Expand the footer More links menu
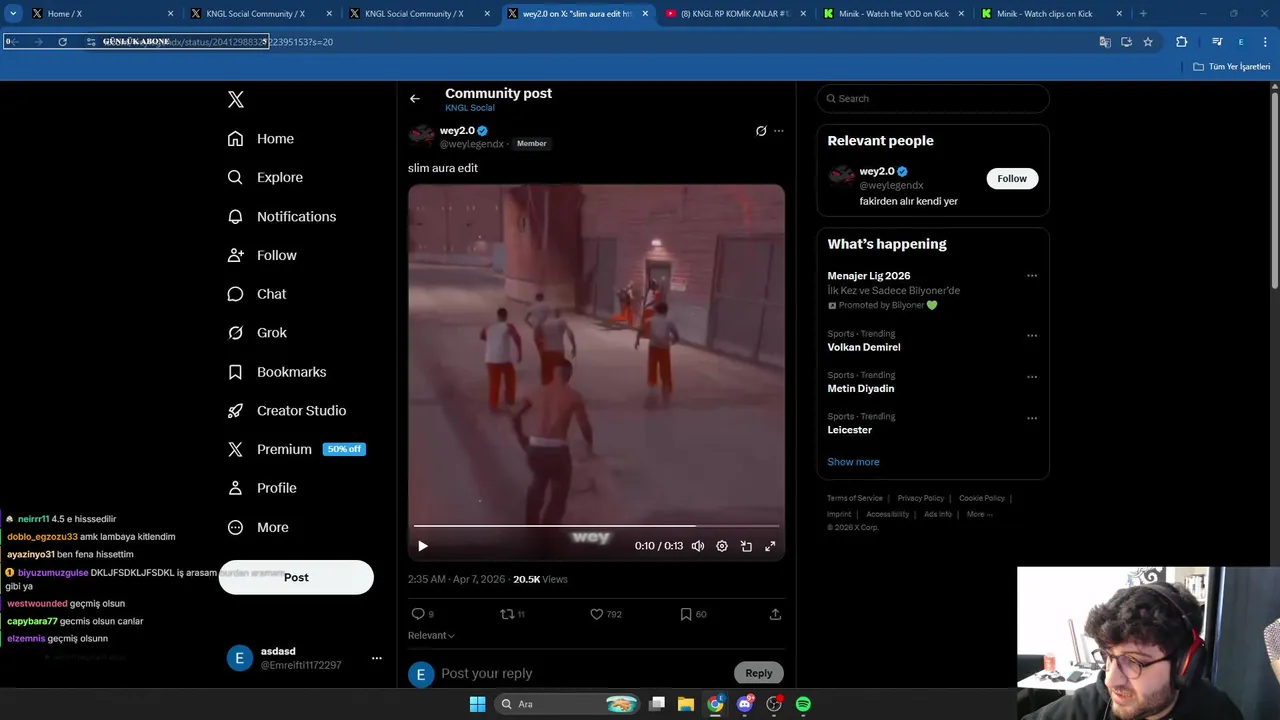This screenshot has height=720, width=1280. [x=979, y=514]
